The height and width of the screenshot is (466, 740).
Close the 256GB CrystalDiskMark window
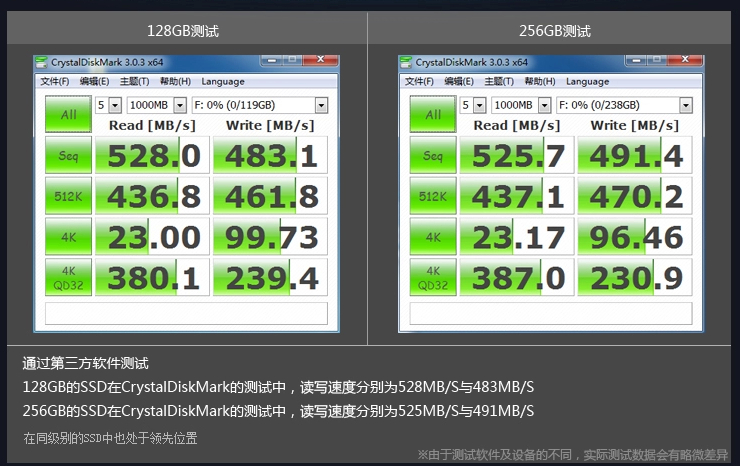coord(685,60)
